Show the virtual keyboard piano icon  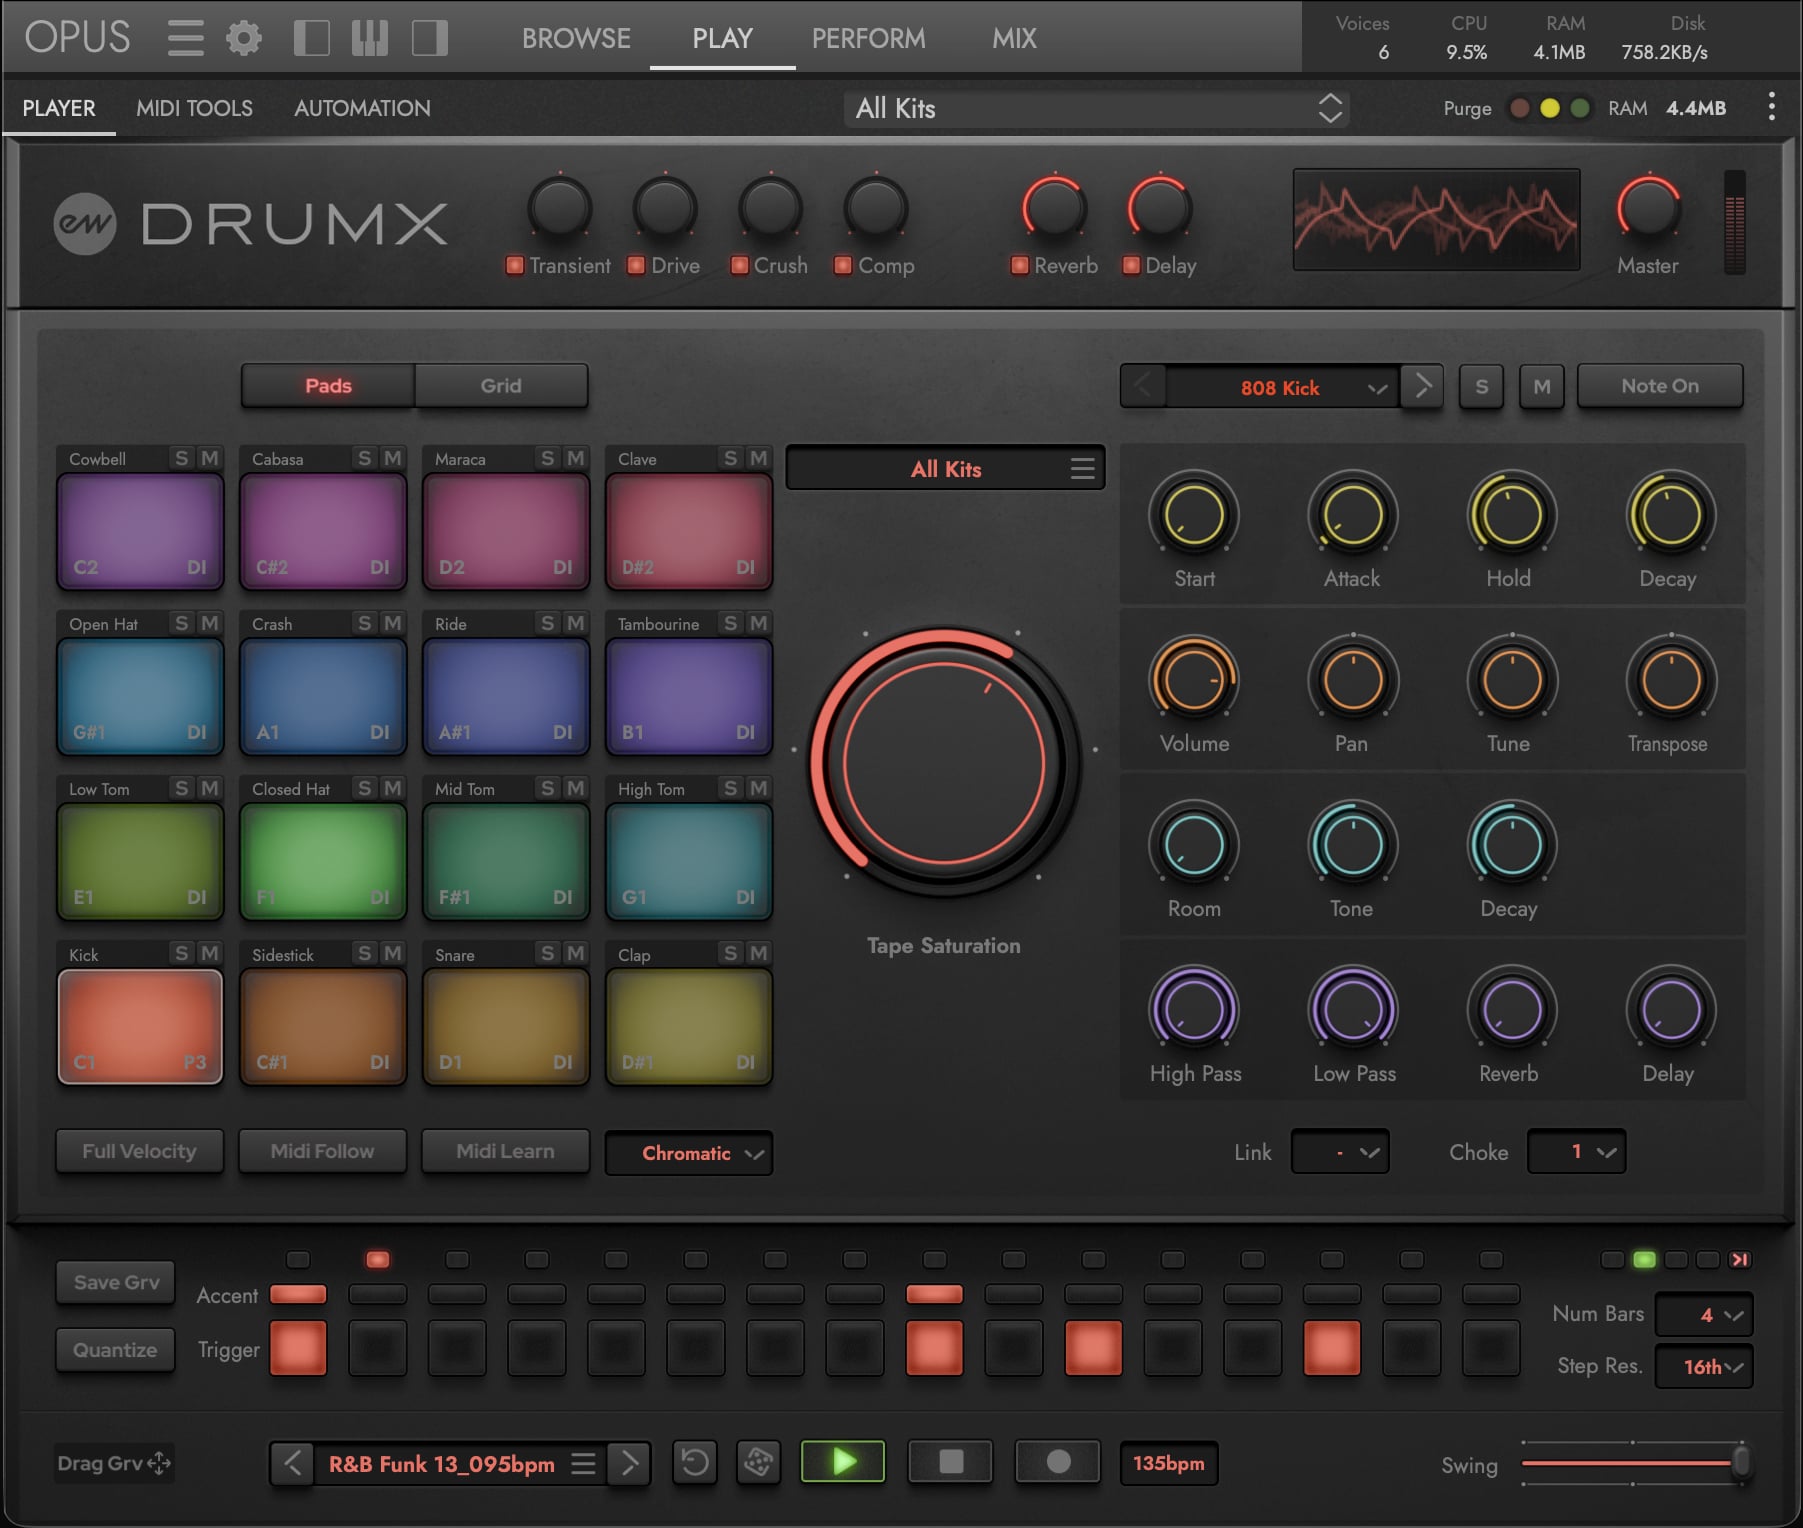coord(370,38)
